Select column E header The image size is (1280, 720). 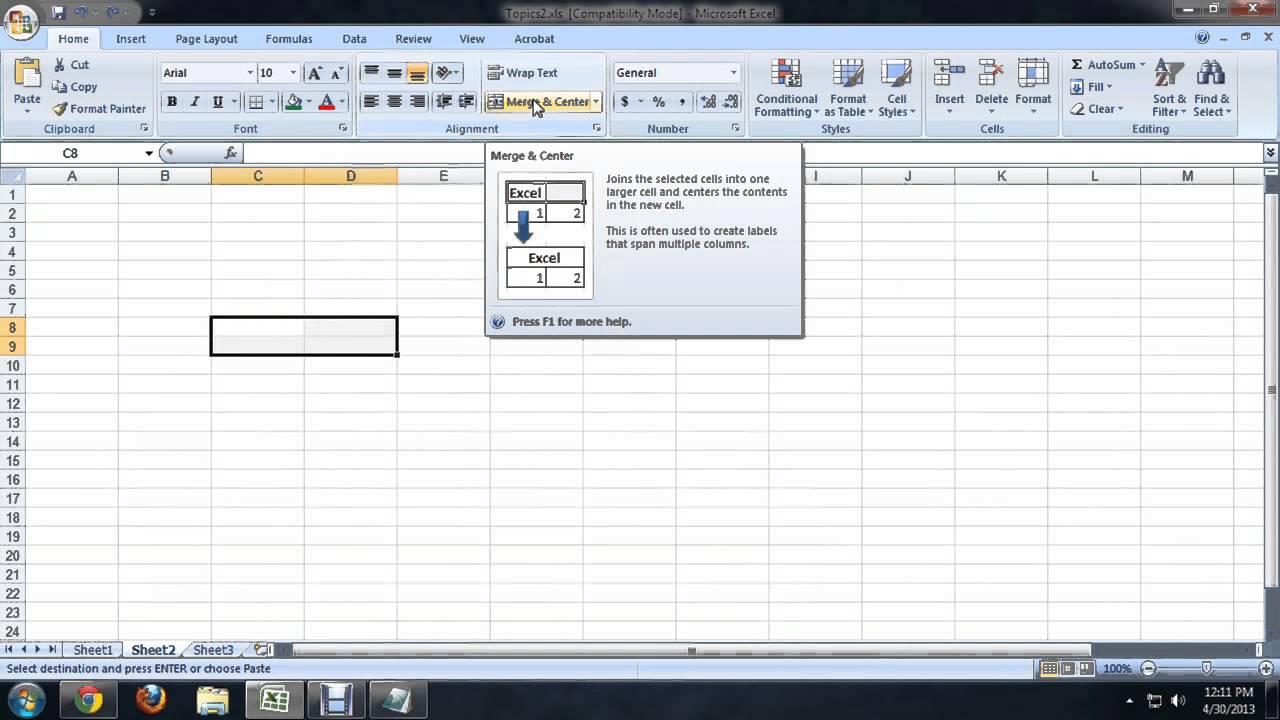[443, 176]
